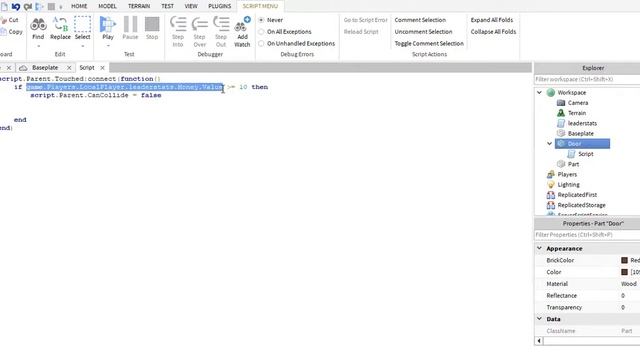Click the Find binoculars icon

(38, 24)
